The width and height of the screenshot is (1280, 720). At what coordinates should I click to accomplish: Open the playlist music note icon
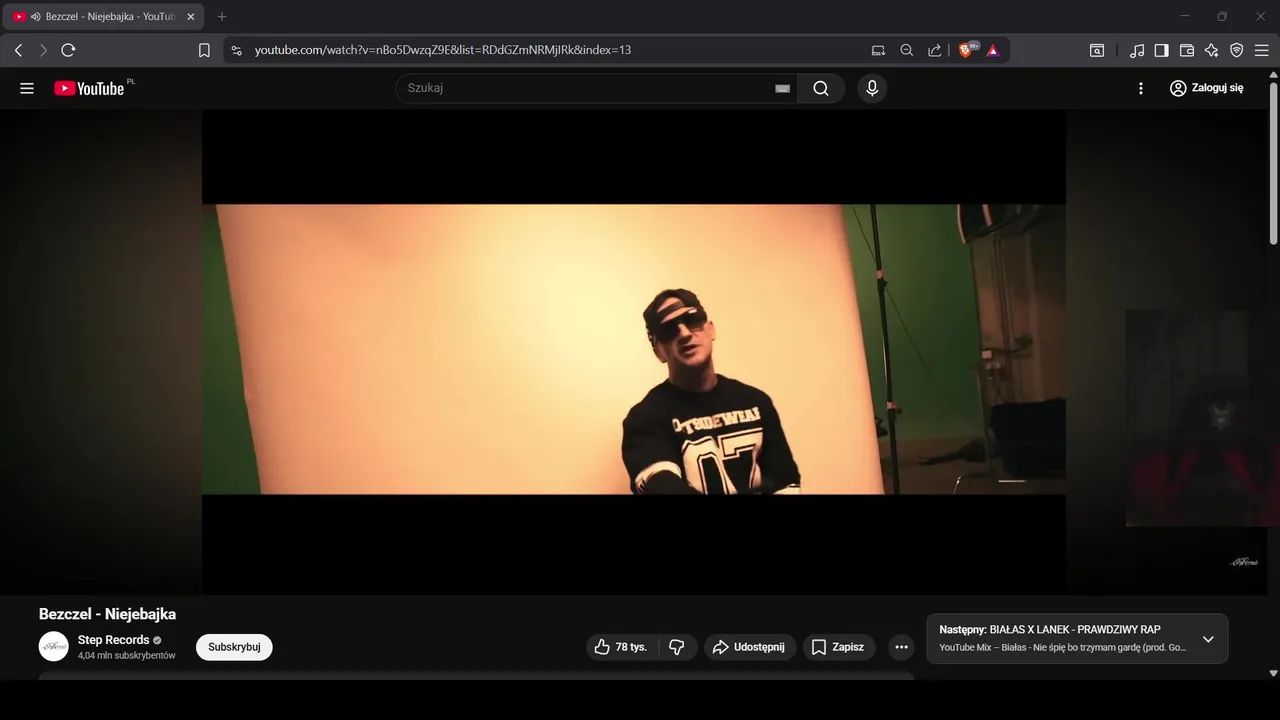(x=1137, y=50)
